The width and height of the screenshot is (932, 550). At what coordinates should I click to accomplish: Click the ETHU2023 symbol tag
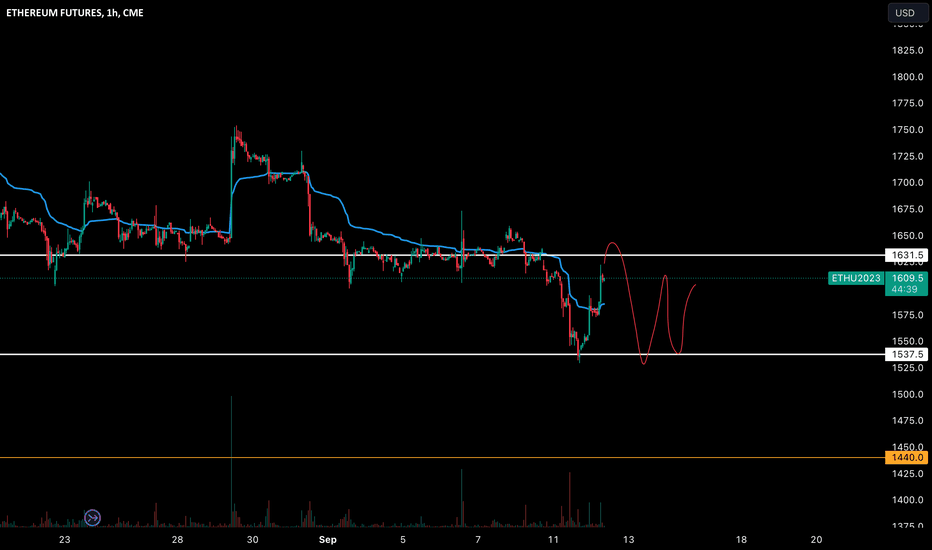click(856, 278)
